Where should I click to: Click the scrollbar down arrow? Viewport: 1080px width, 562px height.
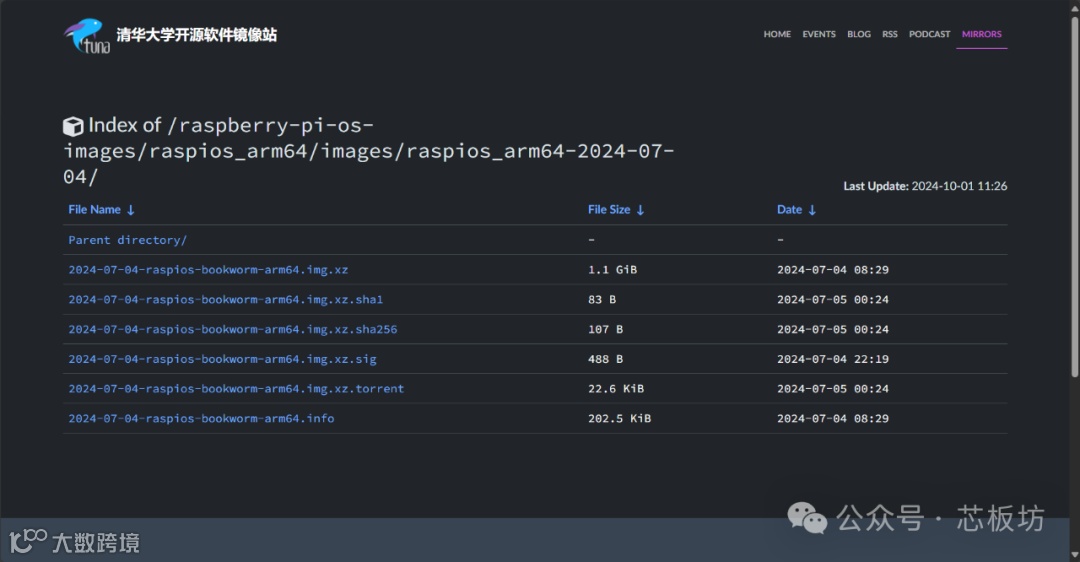1074,555
